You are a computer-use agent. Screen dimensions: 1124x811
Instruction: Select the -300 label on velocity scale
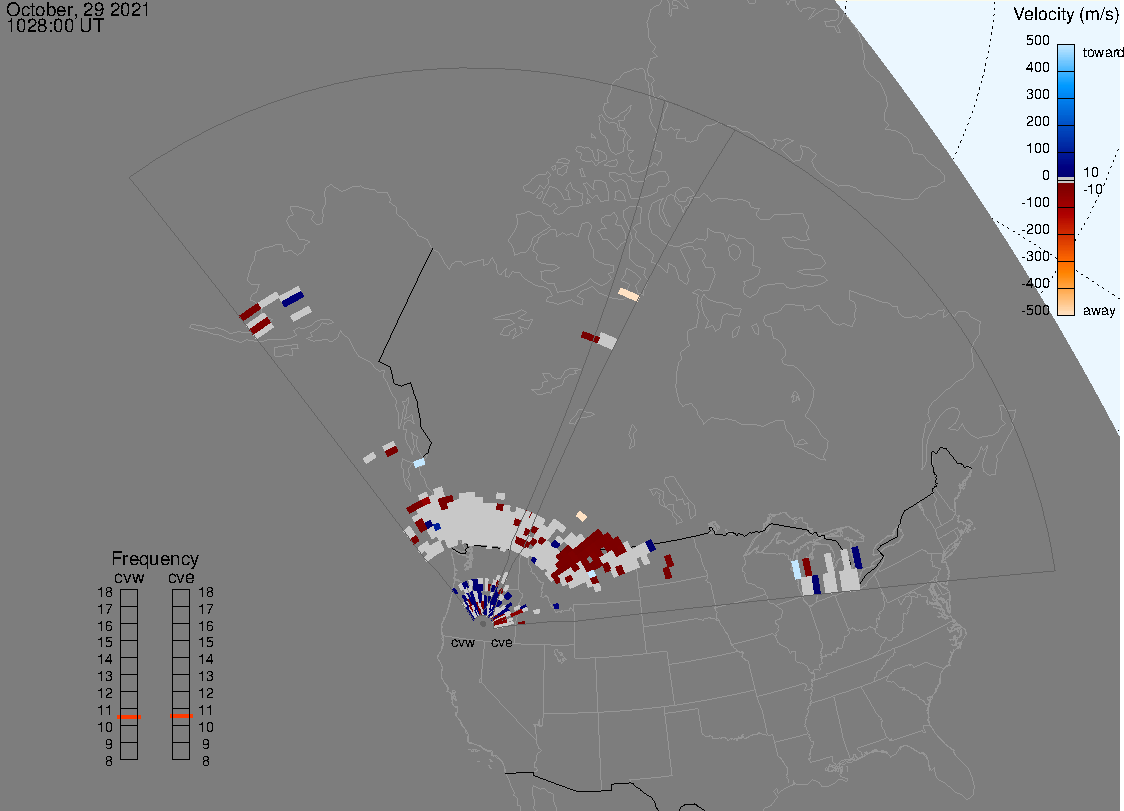coord(1035,256)
